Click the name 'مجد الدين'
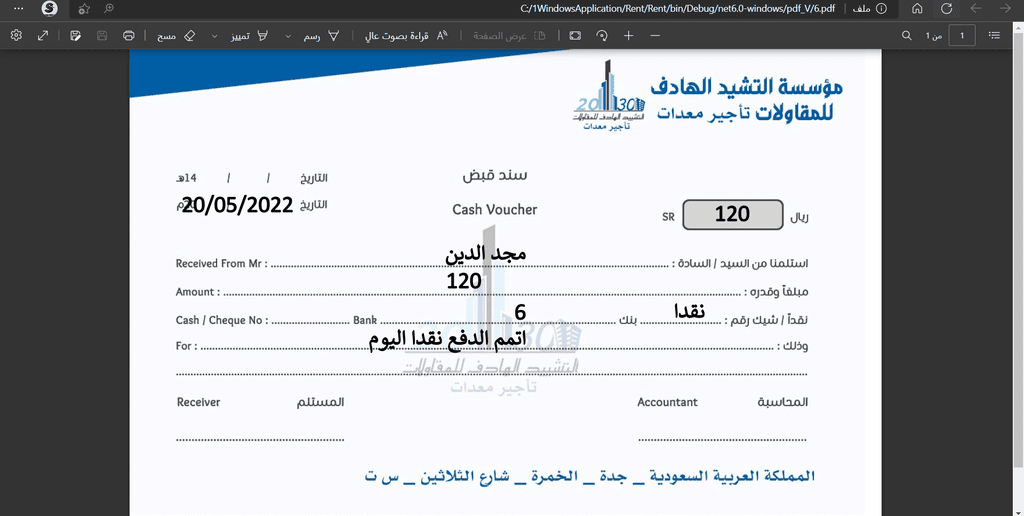This screenshot has width=1024, height=516. tap(485, 254)
